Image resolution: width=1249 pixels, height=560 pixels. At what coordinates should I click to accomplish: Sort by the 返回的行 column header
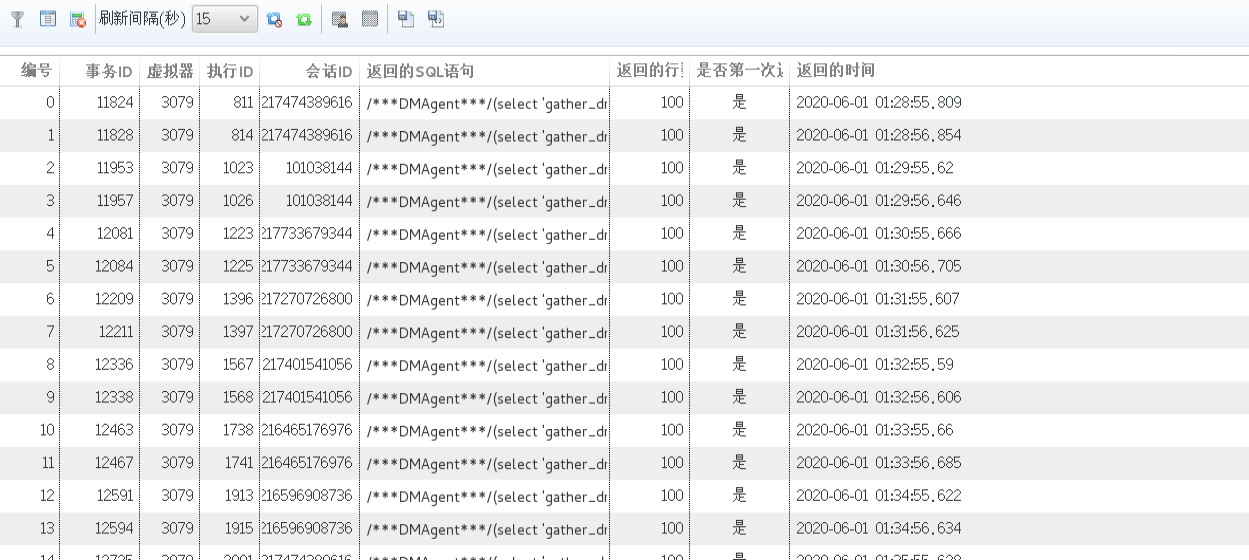[650, 71]
